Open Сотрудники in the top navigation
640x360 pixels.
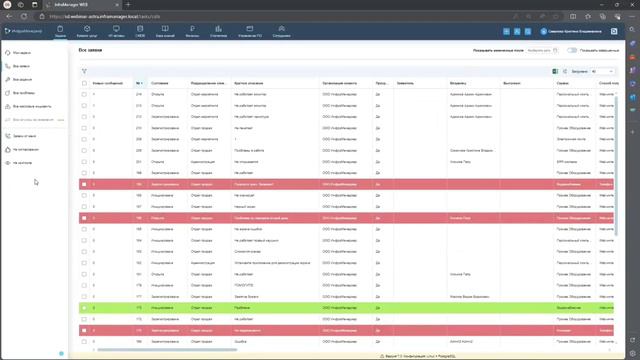(282, 31)
